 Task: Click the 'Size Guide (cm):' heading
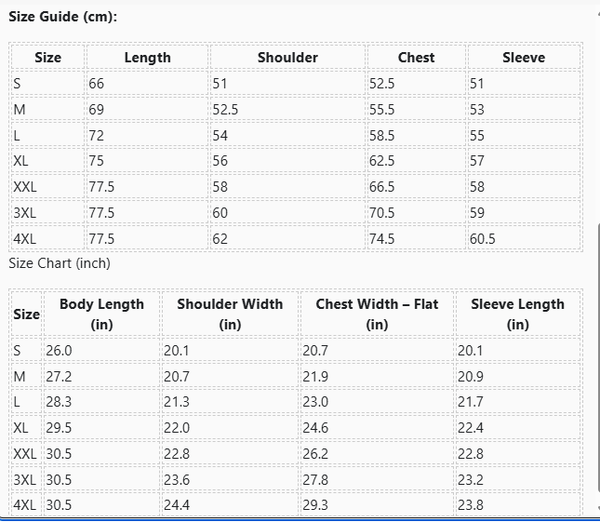point(63,18)
